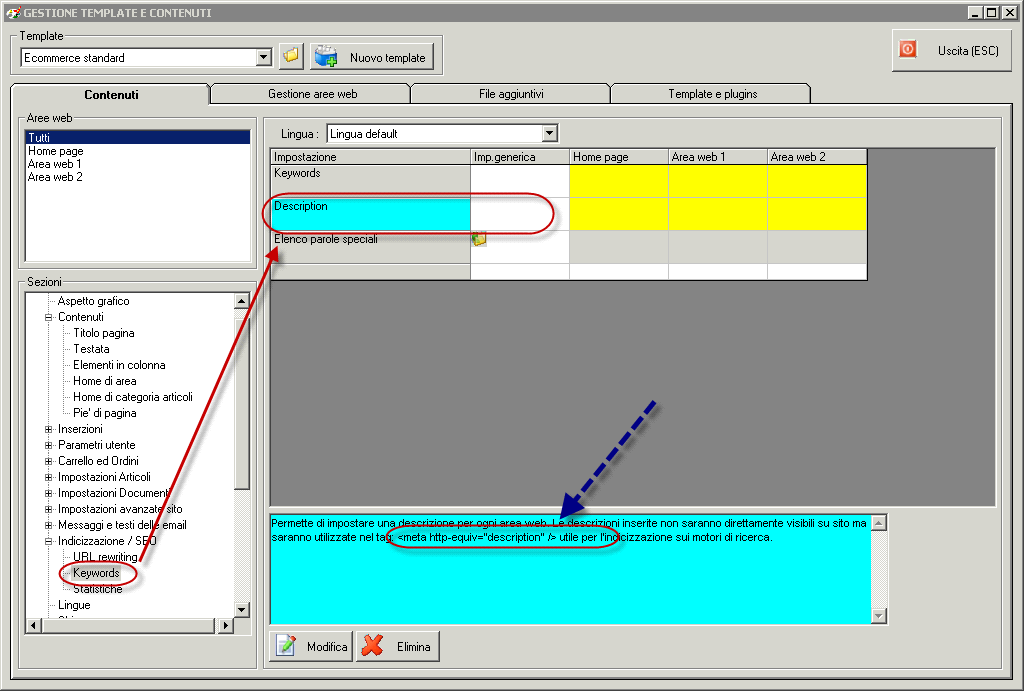This screenshot has width=1024, height=691.
Task: Click the Elenco parole speciali row label
Action: (x=370, y=247)
